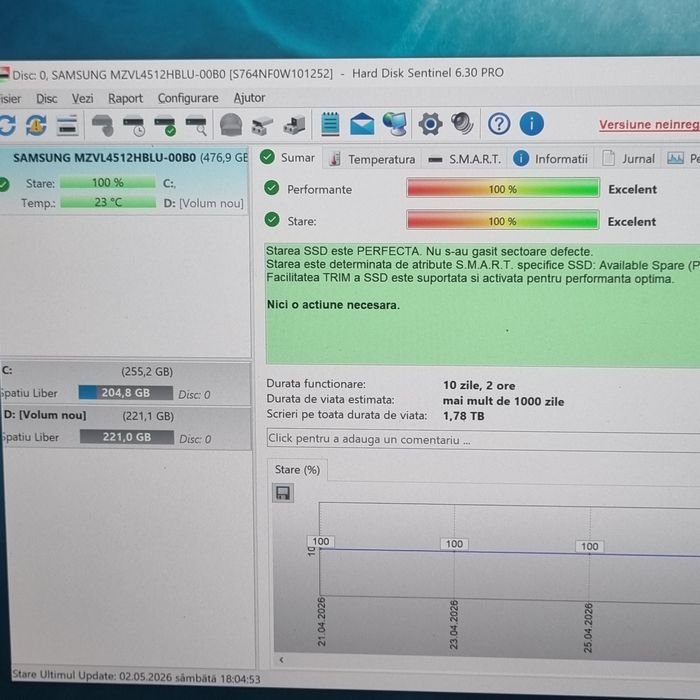Open the Ajutor menu
The height and width of the screenshot is (700, 700).
[249, 97]
